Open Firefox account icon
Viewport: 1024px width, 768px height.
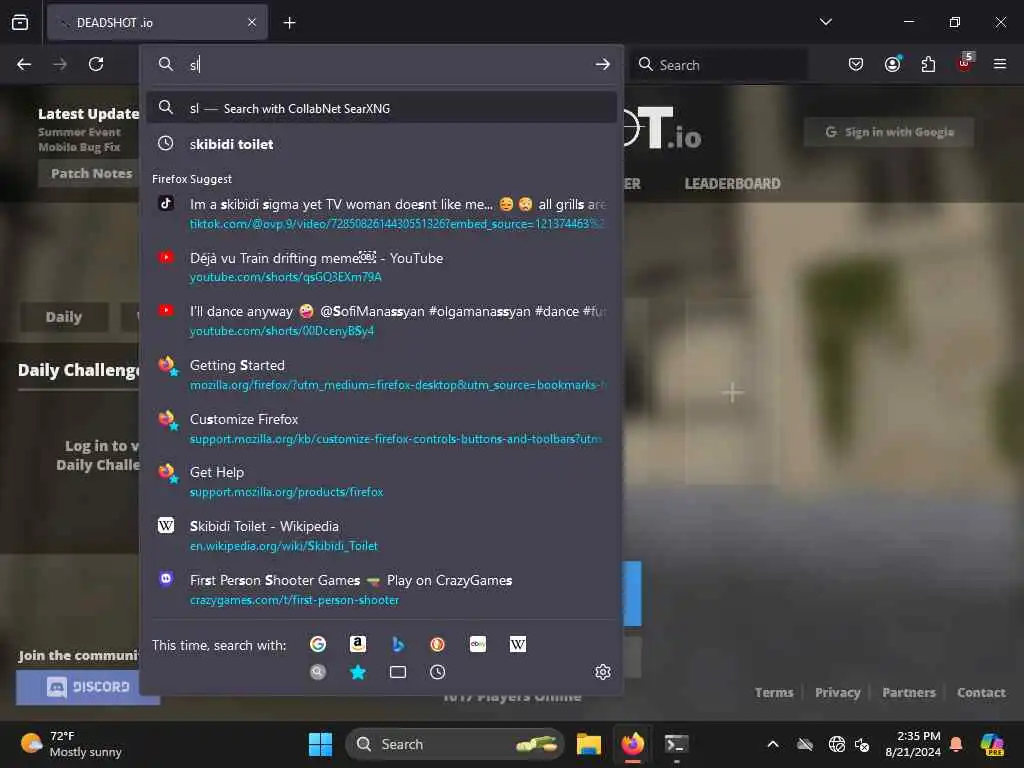pos(893,64)
